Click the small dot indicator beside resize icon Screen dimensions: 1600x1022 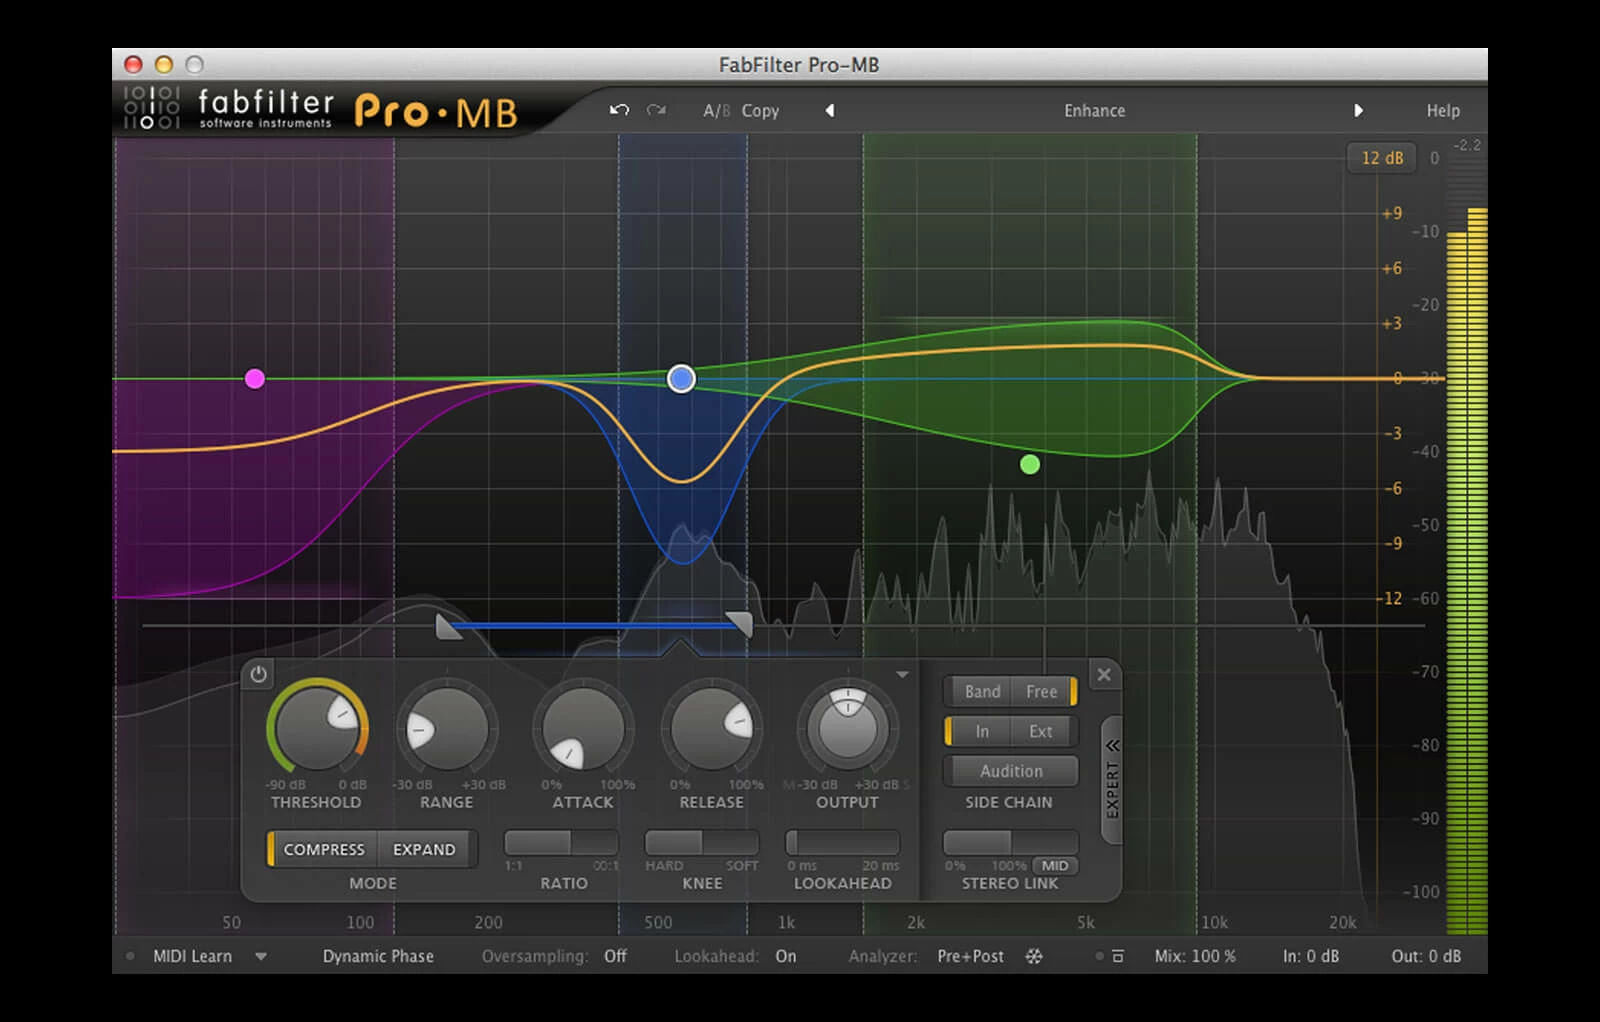1099,956
